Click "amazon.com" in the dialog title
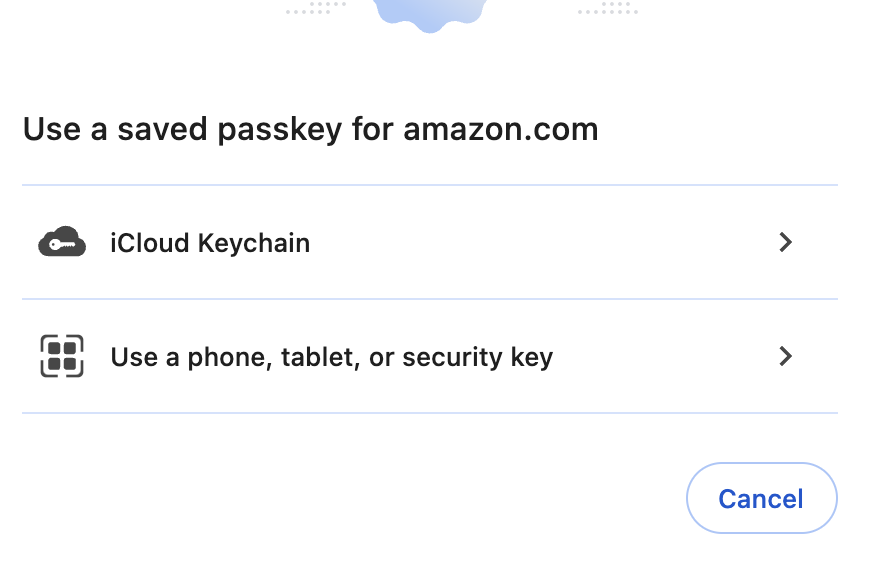872x562 pixels. pyautogui.click(x=500, y=130)
